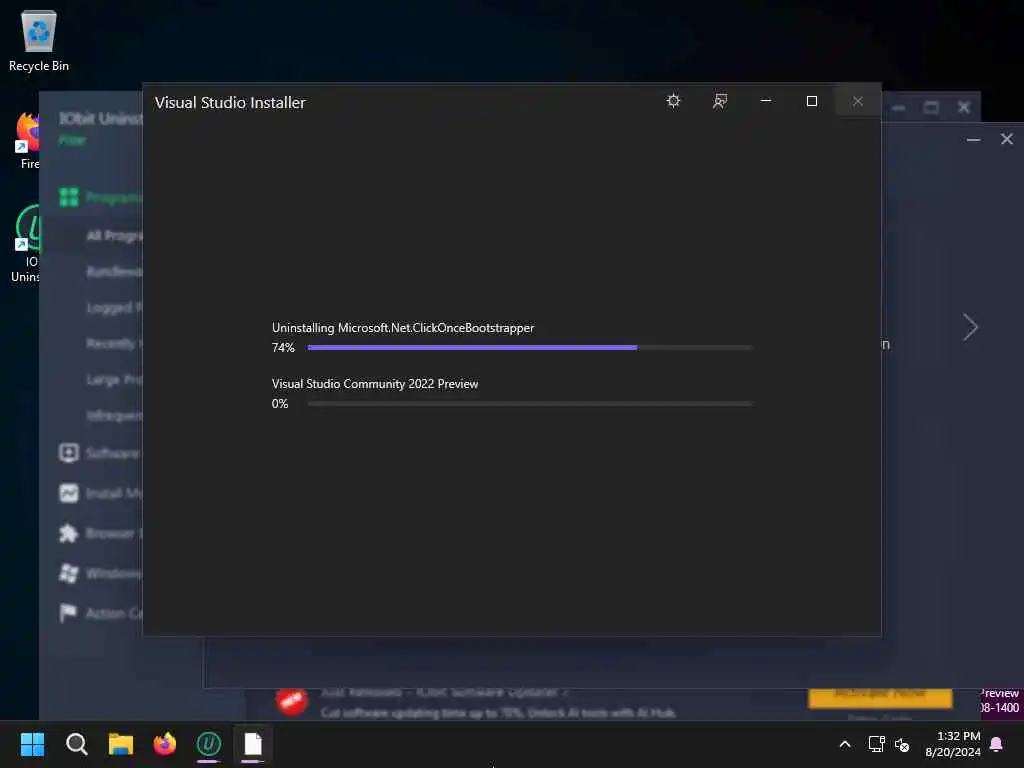Maximize the Visual Studio Installer window
Viewport: 1024px width, 768px height.
pos(812,101)
